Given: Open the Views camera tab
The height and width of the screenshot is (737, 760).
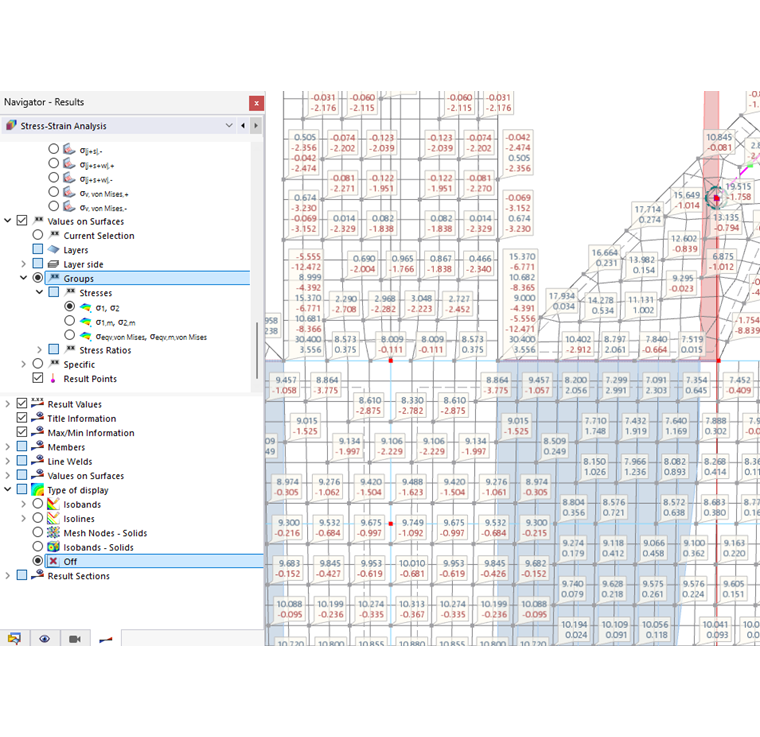Looking at the screenshot, I should click(x=75, y=639).
